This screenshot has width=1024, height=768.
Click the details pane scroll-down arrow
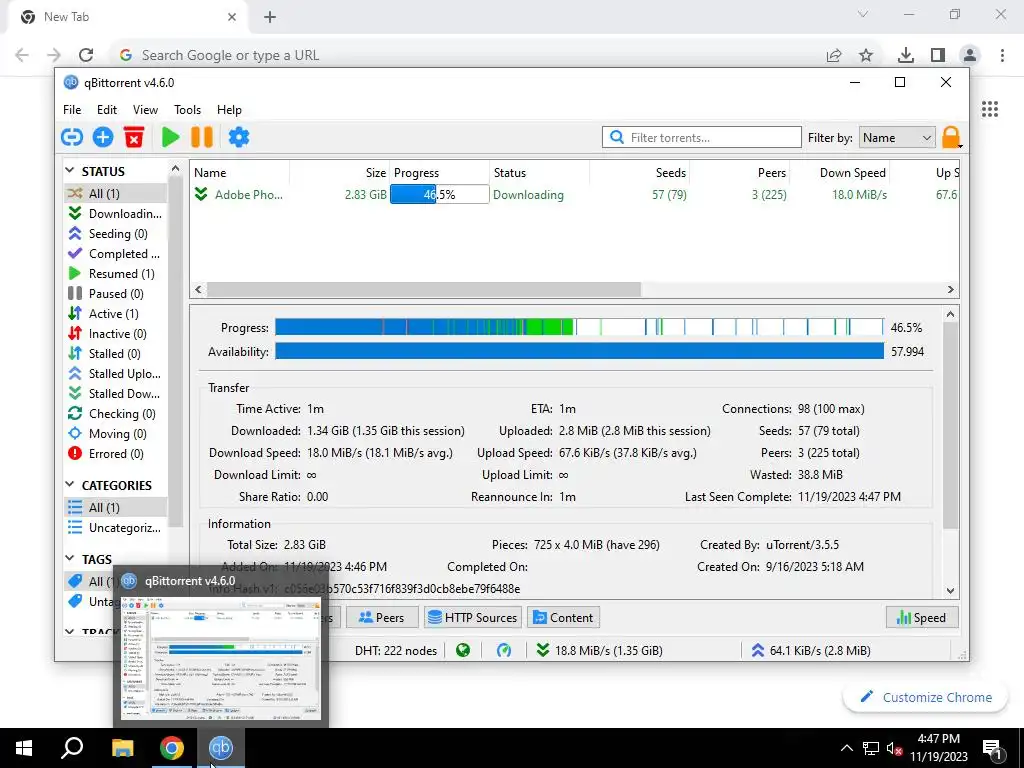tap(950, 590)
